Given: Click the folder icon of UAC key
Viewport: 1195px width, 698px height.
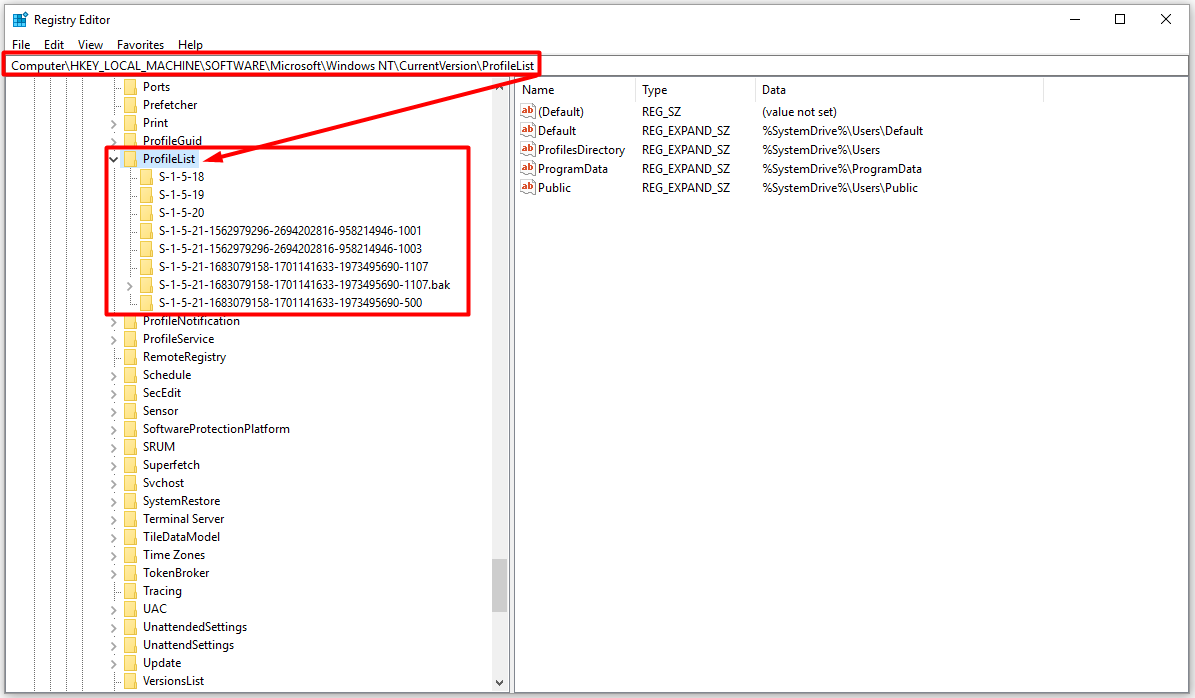Looking at the screenshot, I should (x=130, y=609).
